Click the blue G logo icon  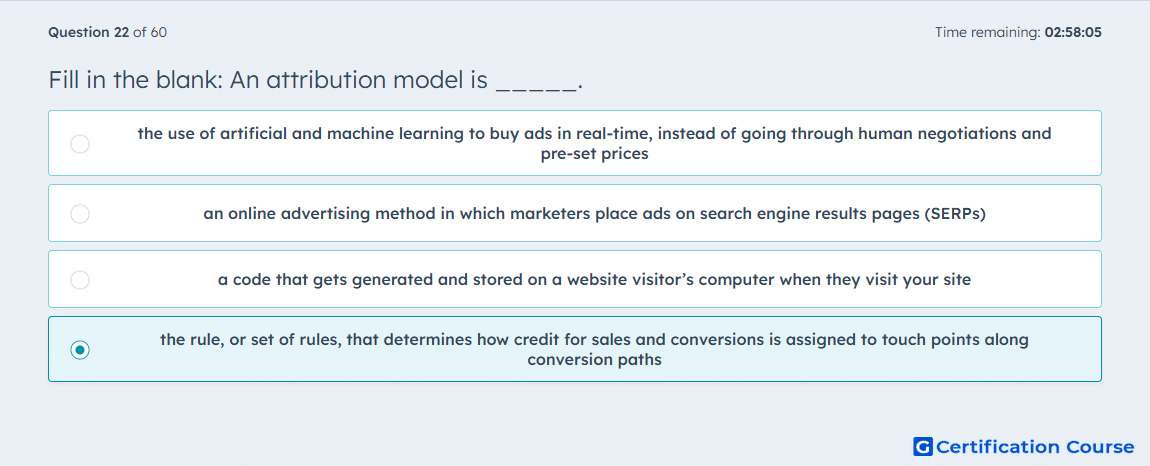pyautogui.click(x=923, y=446)
